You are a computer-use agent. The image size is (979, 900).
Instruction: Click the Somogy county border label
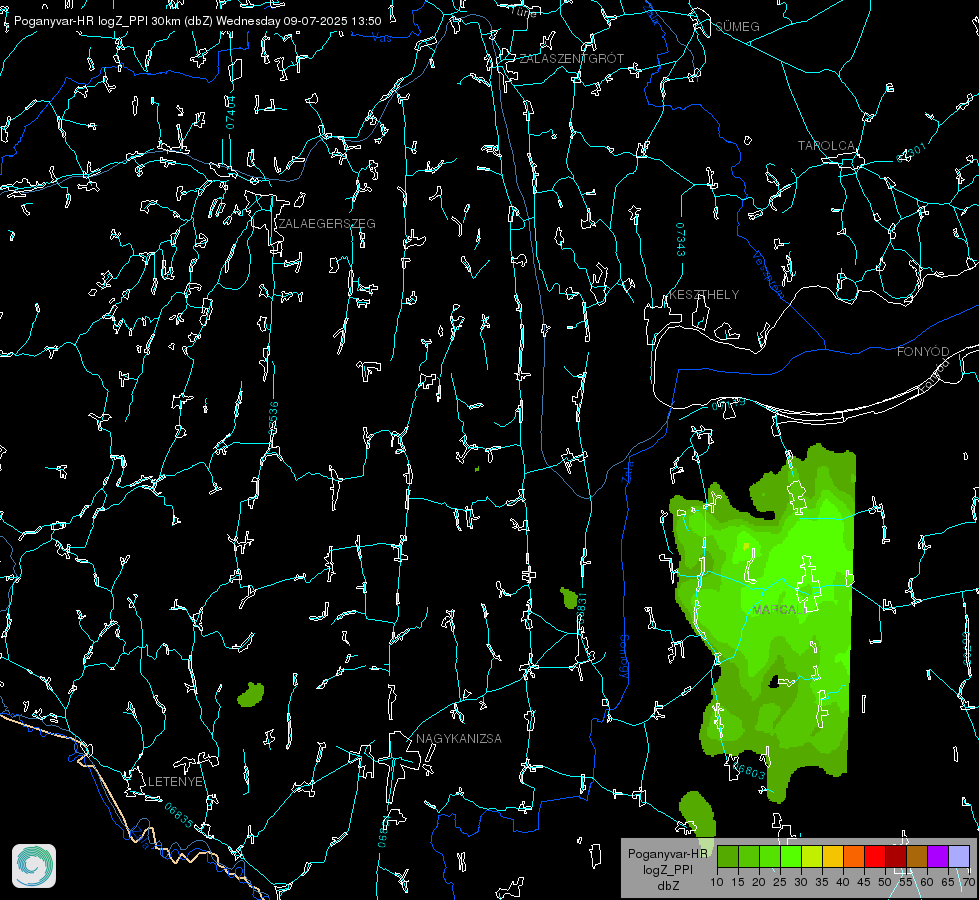click(x=624, y=657)
